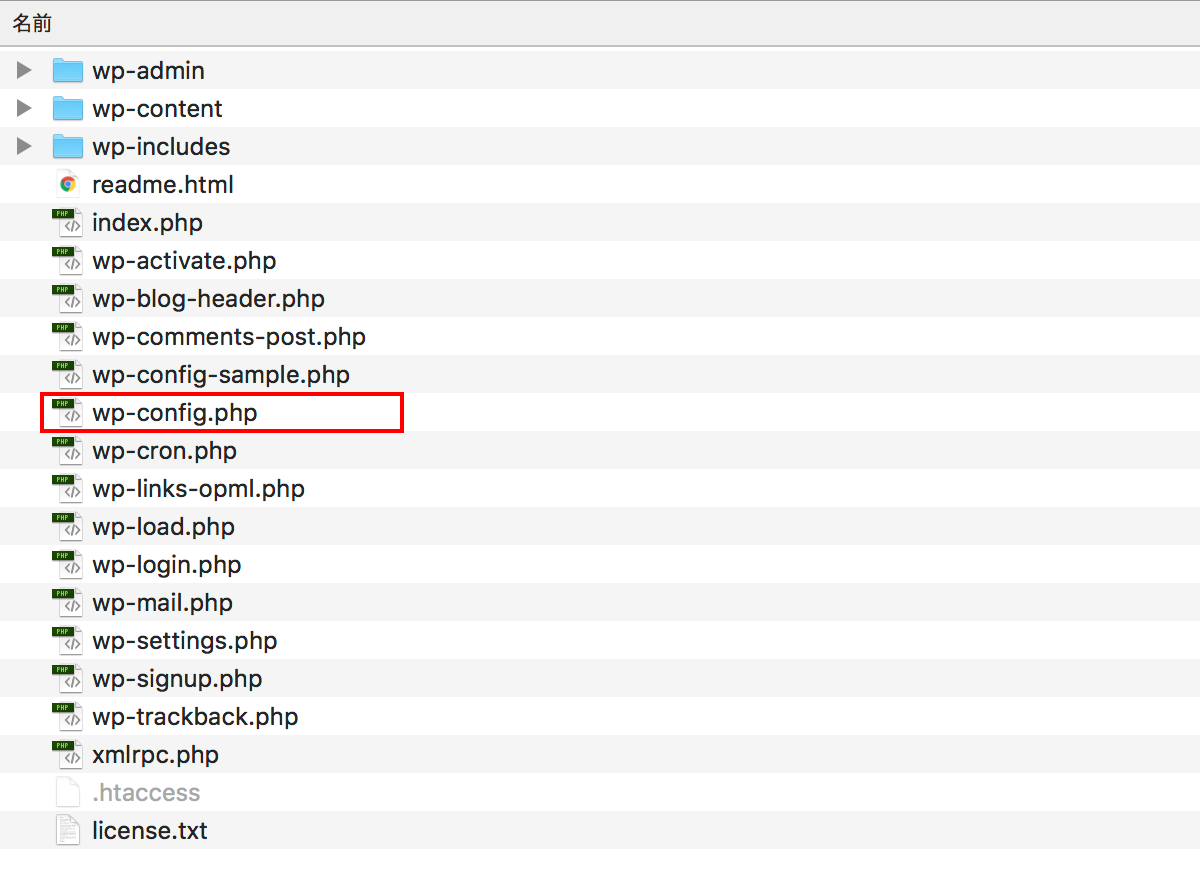Click the PHP icon of wp-login.php
Viewport: 1200px width, 870px height.
tap(67, 564)
